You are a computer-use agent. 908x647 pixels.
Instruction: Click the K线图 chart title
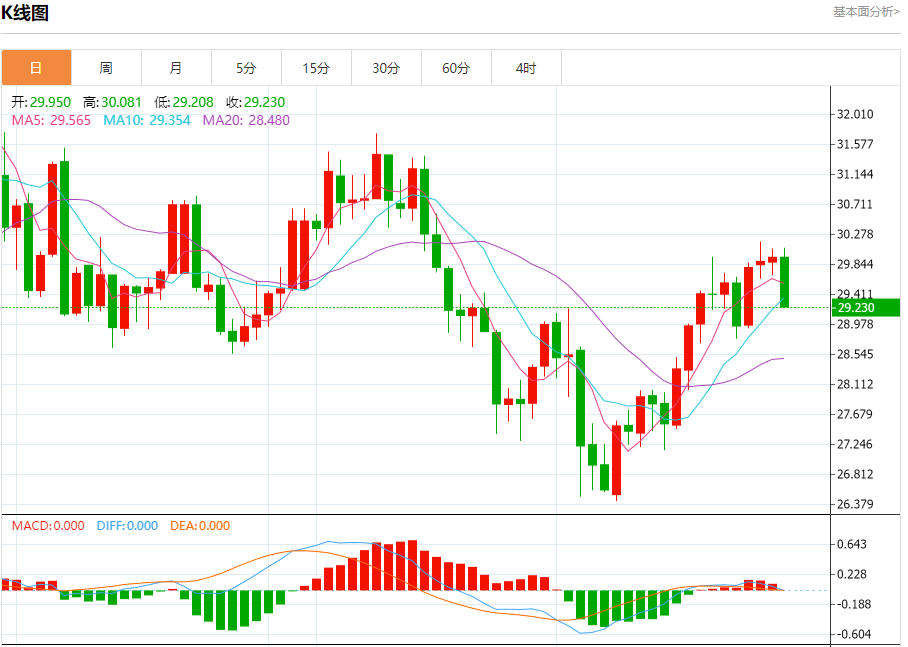[x=25, y=13]
